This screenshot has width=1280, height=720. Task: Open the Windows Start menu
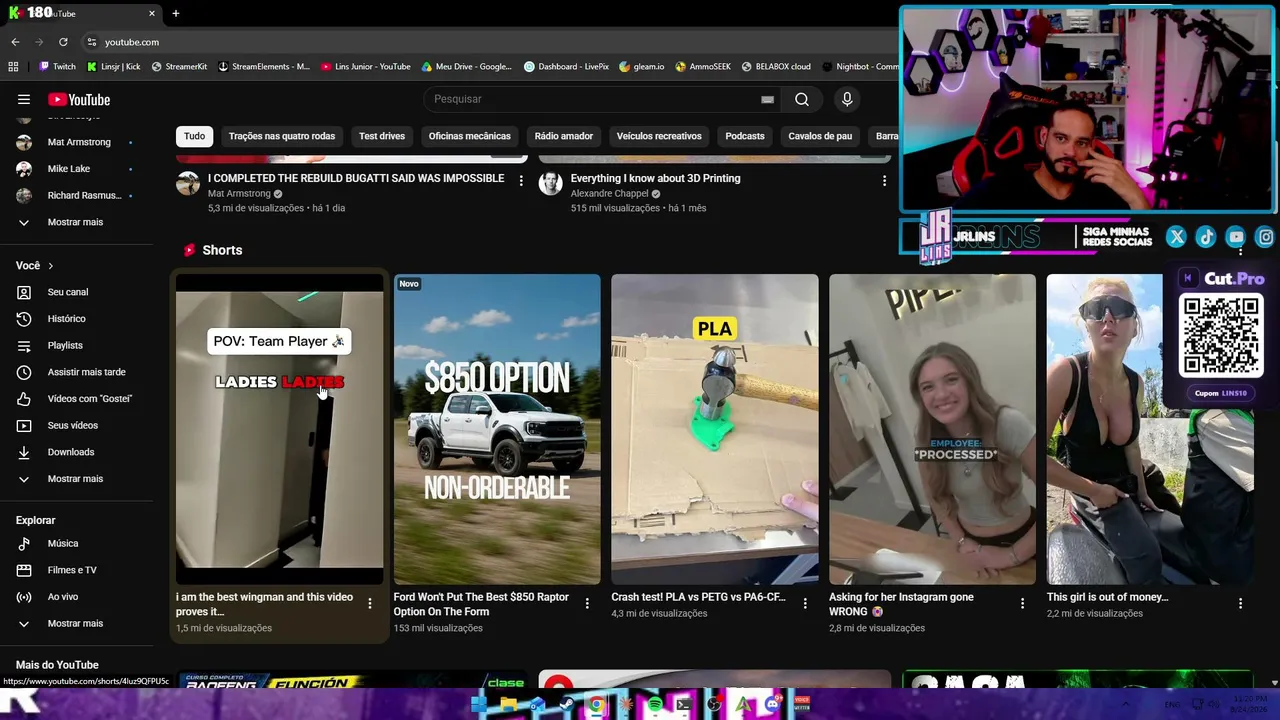478,705
